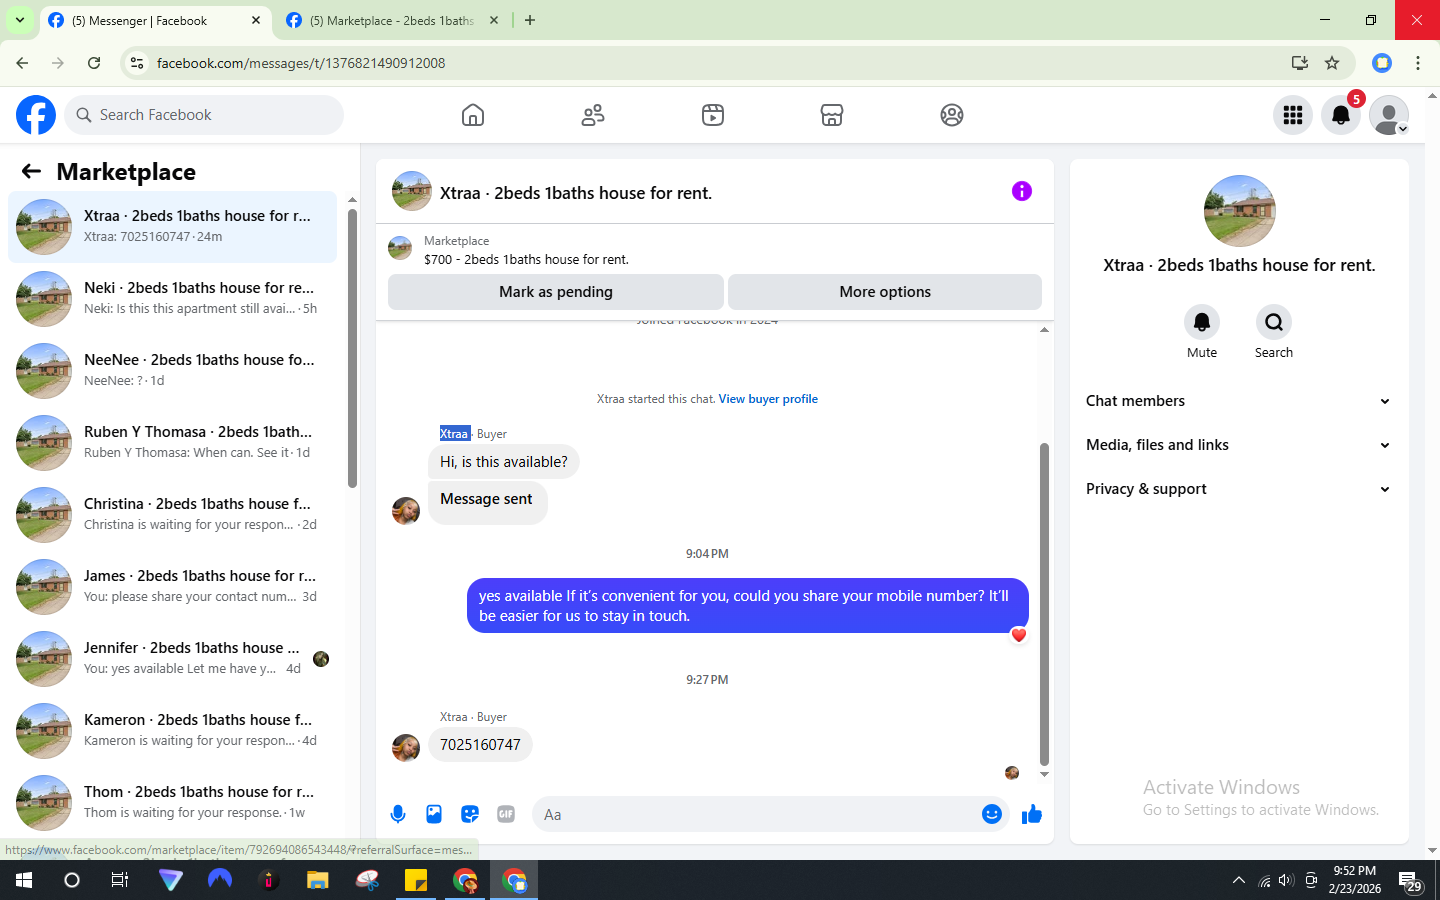Expand Chat members section

[1238, 401]
